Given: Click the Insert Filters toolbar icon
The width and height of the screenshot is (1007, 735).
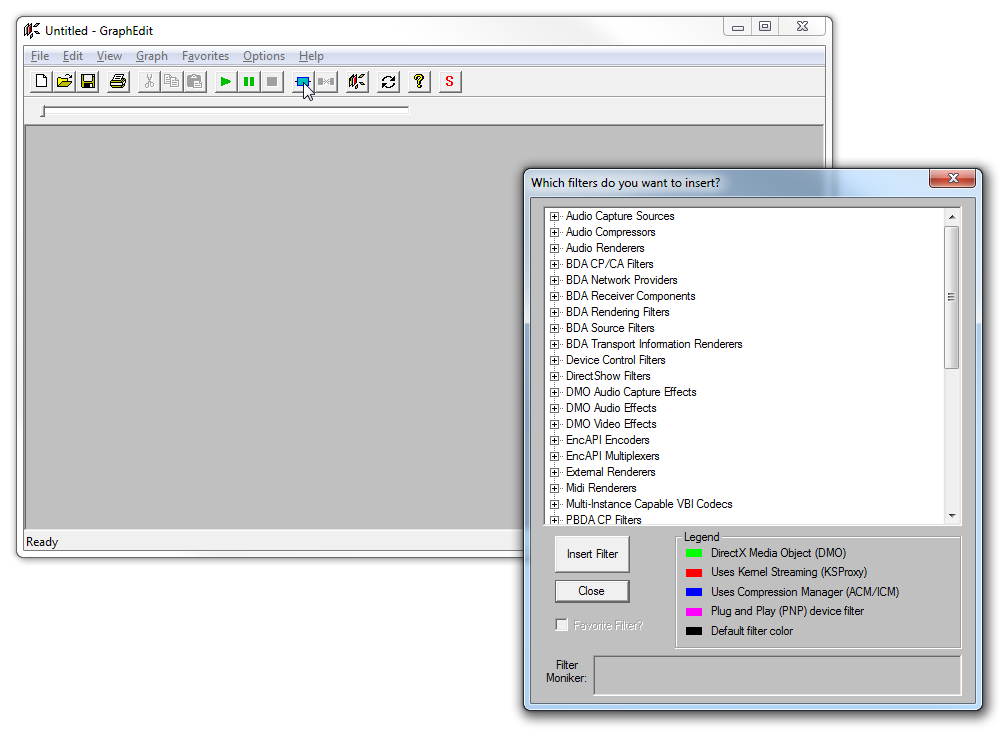Looking at the screenshot, I should [x=302, y=82].
